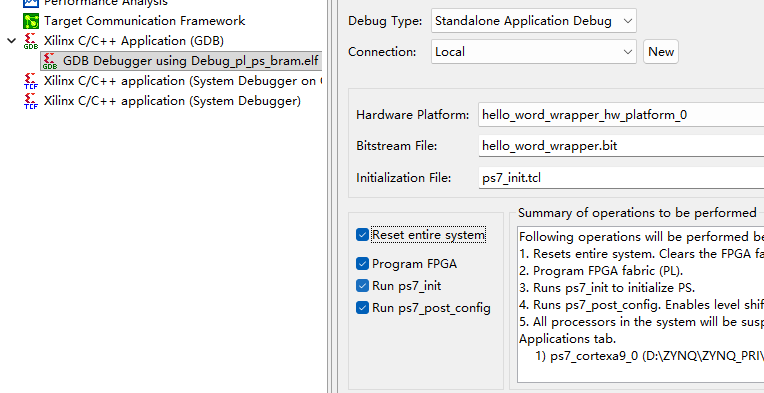The image size is (764, 393).
Task: Click the Bitstream File field
Action: click(621, 146)
